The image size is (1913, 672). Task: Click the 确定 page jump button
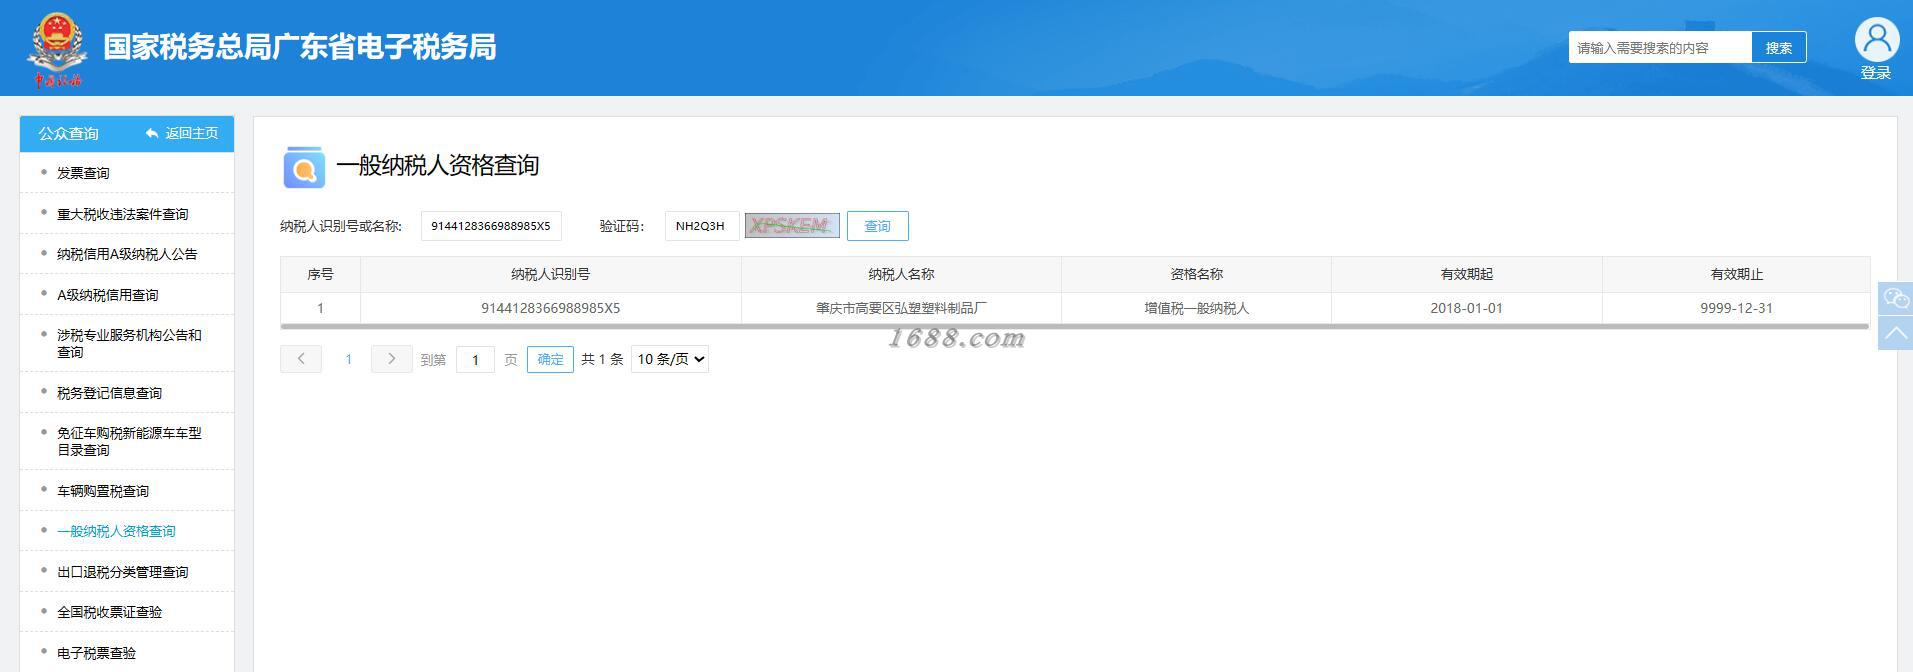tap(550, 359)
